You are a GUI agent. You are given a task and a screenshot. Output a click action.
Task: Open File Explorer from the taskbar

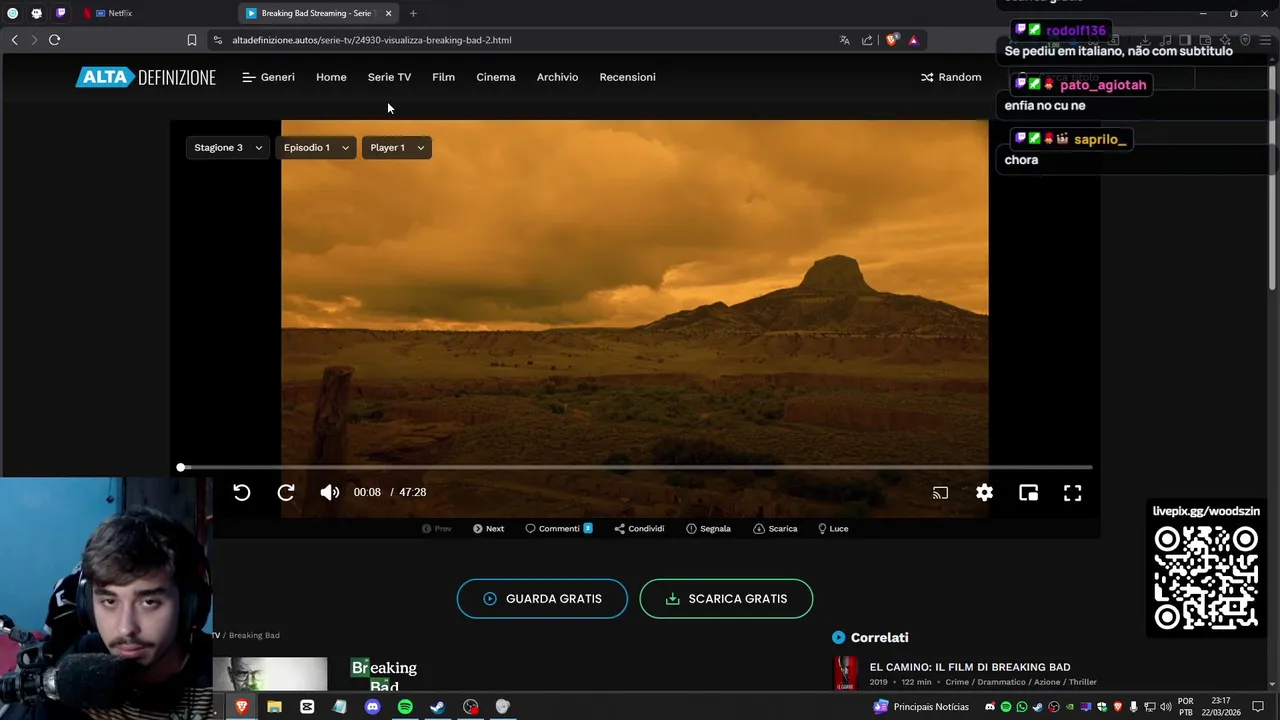274,706
